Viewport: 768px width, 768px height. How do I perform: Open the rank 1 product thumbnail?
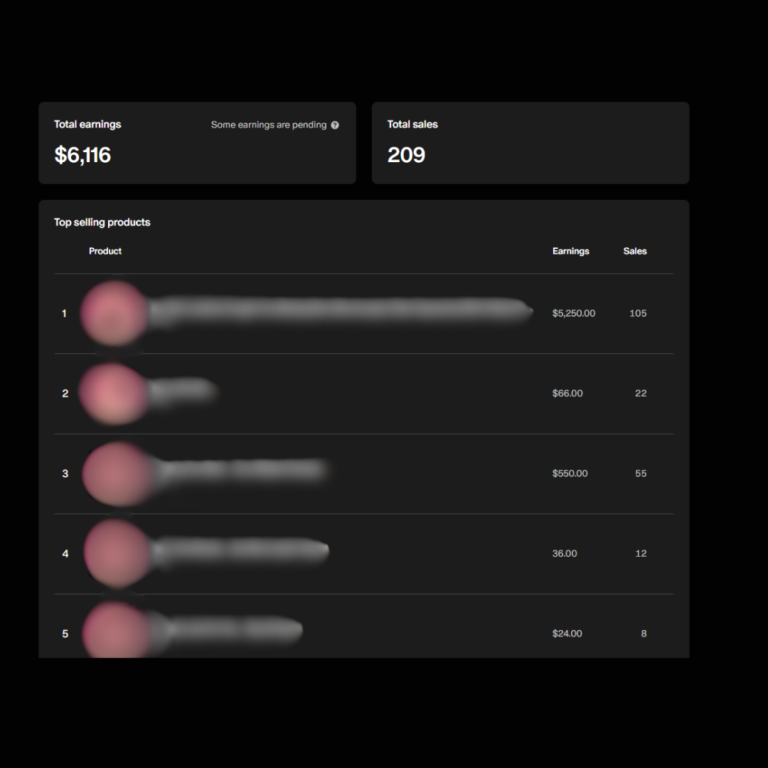tap(114, 313)
